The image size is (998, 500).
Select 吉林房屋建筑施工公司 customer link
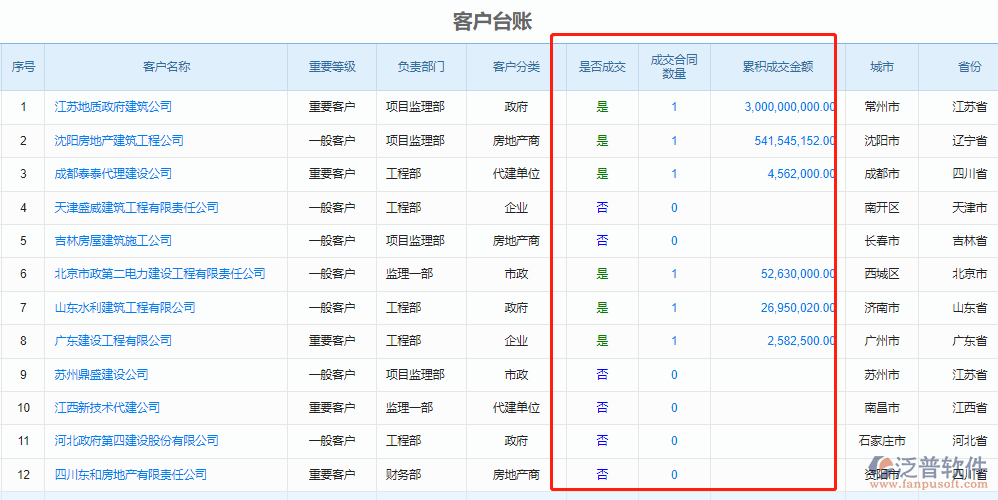[x=113, y=241]
